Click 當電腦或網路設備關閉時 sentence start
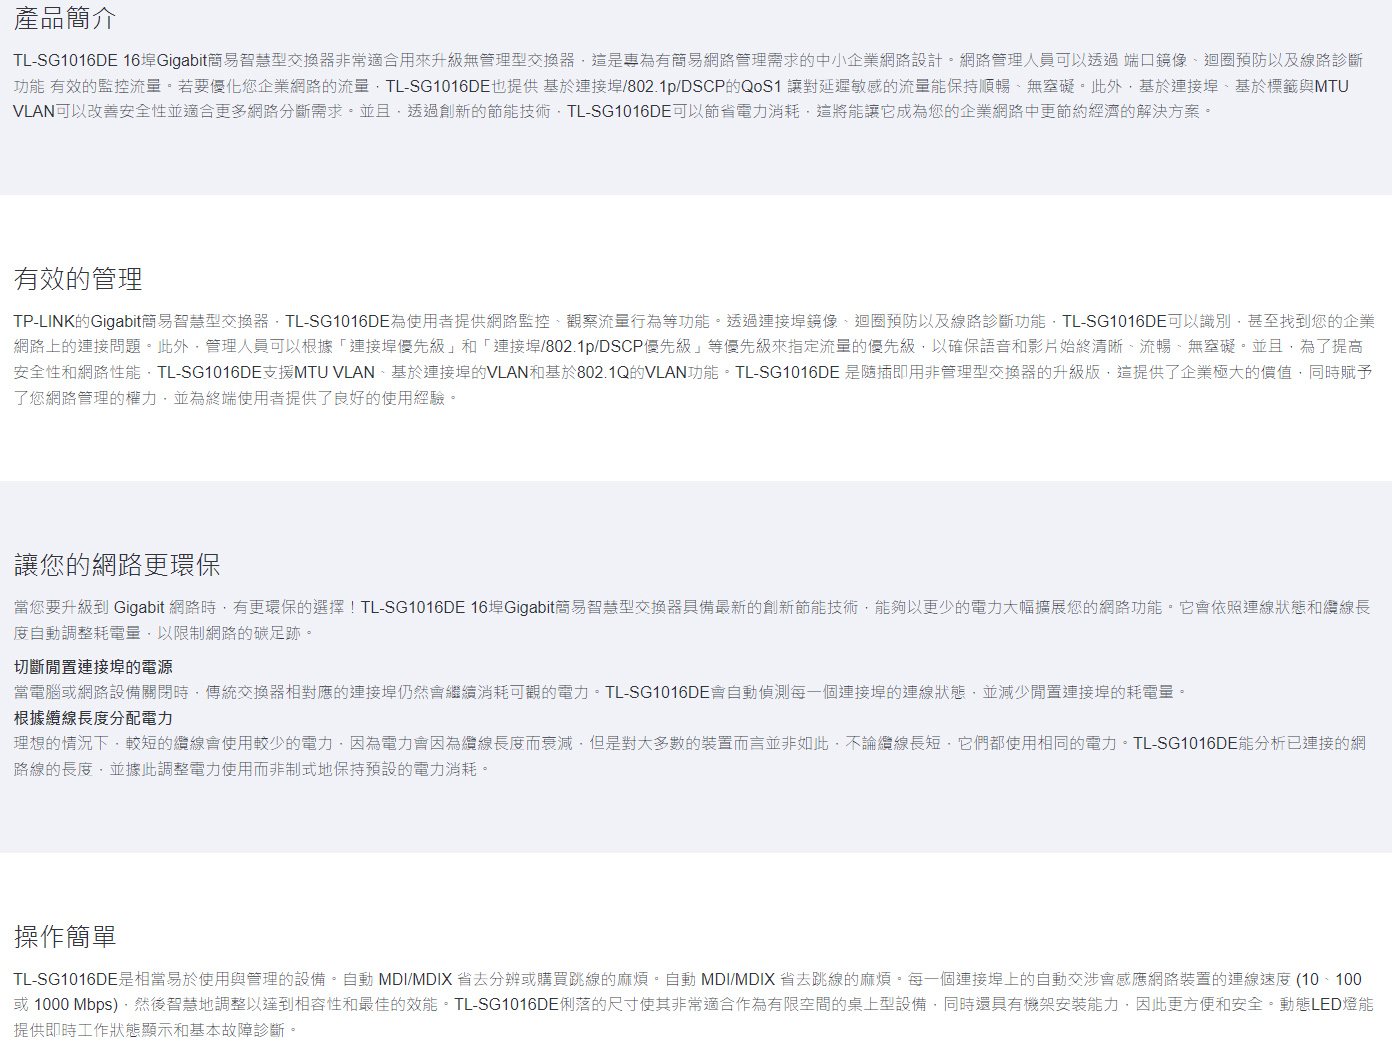Viewport: 1392px width, 1046px height. pos(101,692)
